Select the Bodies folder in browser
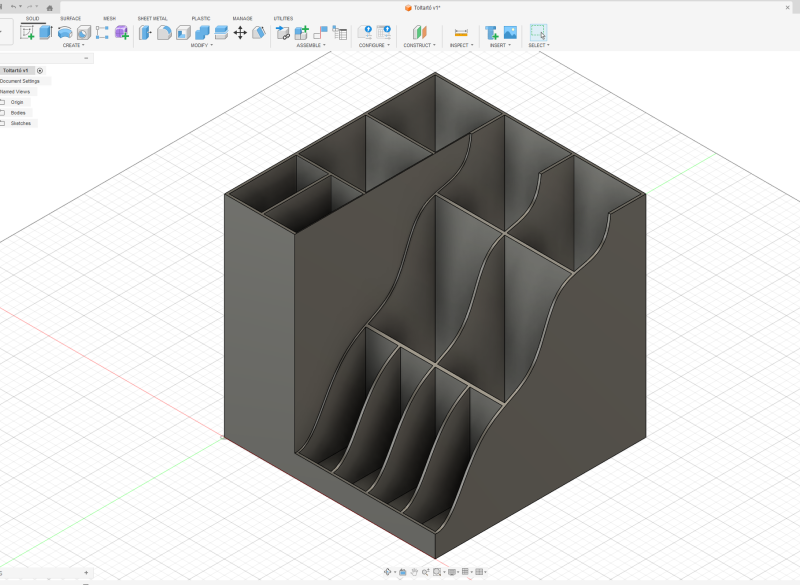The width and height of the screenshot is (800, 585). (x=18, y=113)
